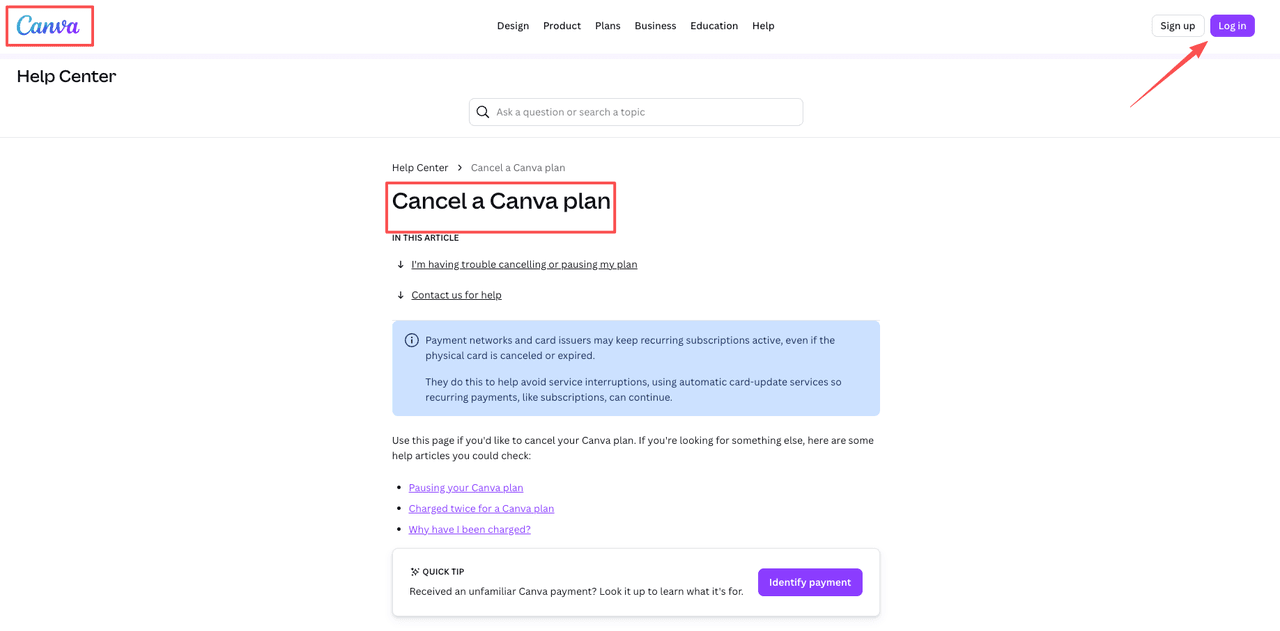This screenshot has width=1280, height=631.
Task: Open the Charged twice for a Canva plan link
Action: (481, 508)
